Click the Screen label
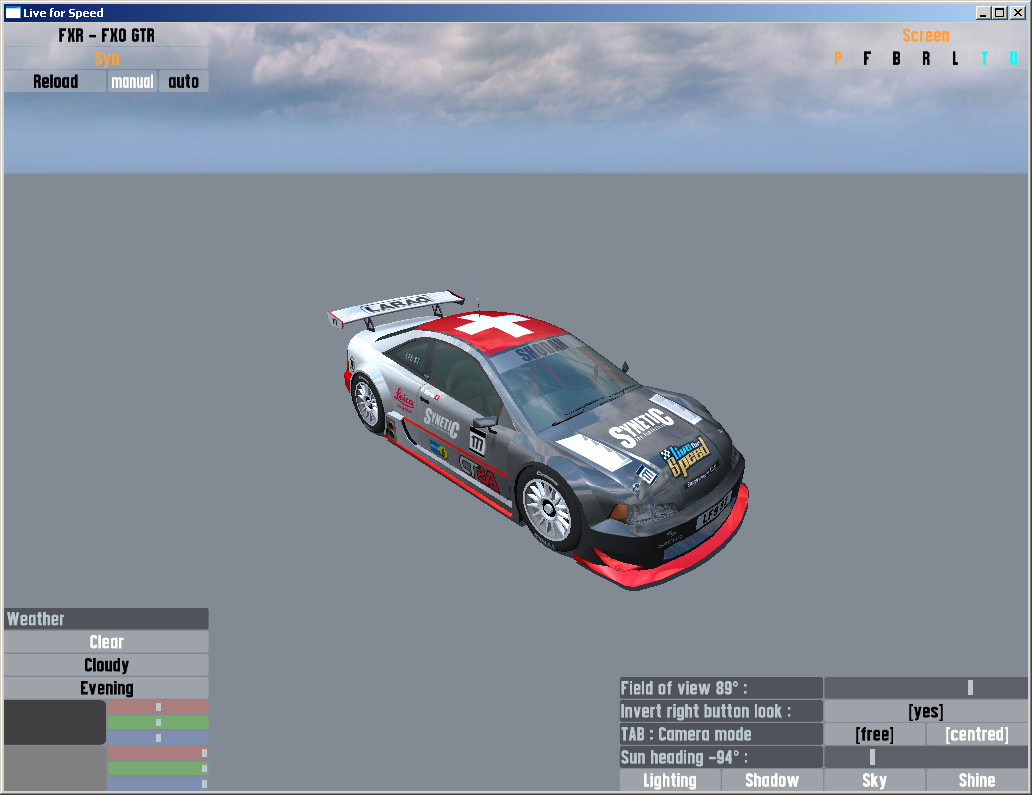 (925, 36)
